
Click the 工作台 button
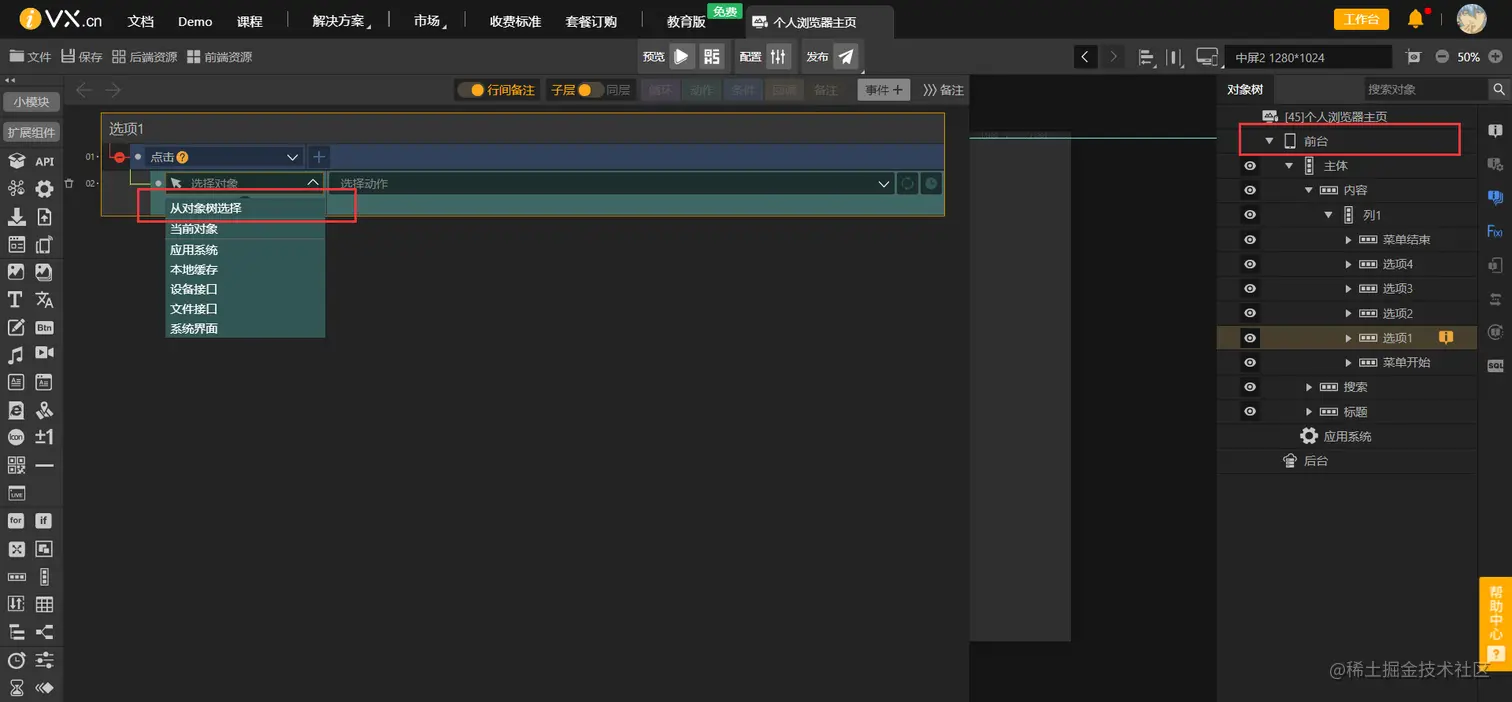tap(1361, 19)
